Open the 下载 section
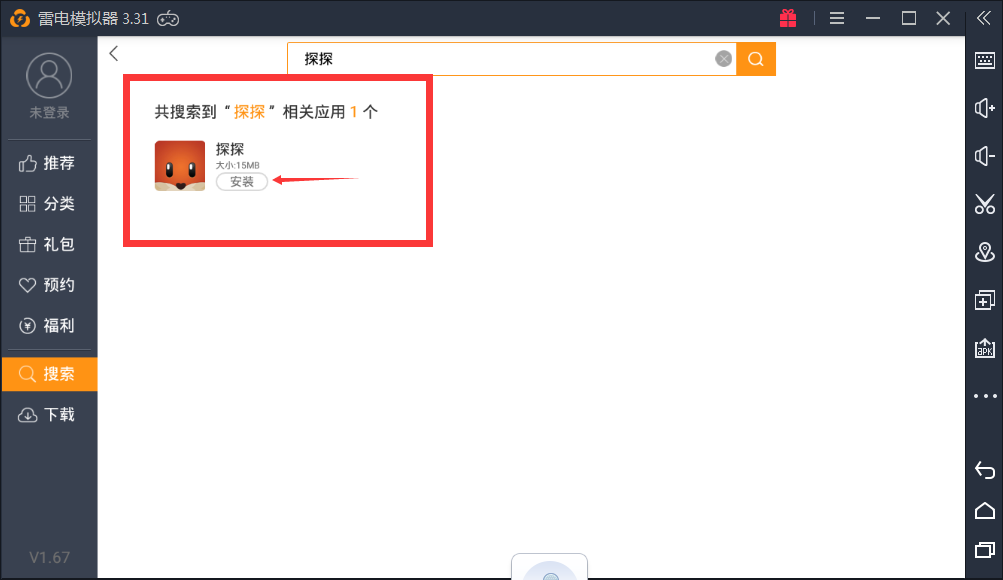This screenshot has width=1003, height=580. [49, 414]
